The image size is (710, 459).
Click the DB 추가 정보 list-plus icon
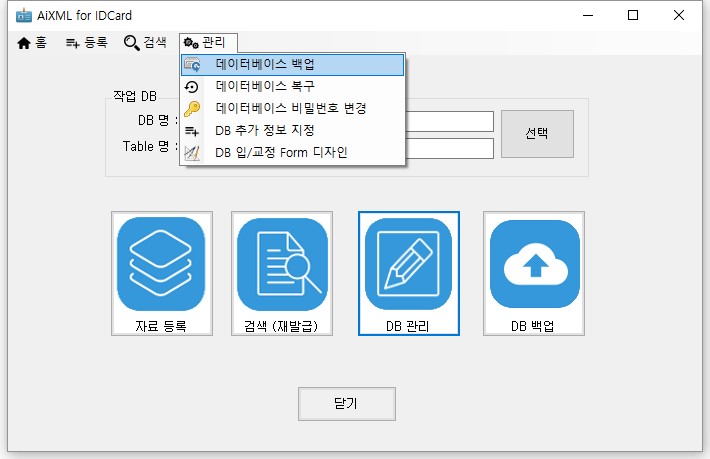(193, 131)
